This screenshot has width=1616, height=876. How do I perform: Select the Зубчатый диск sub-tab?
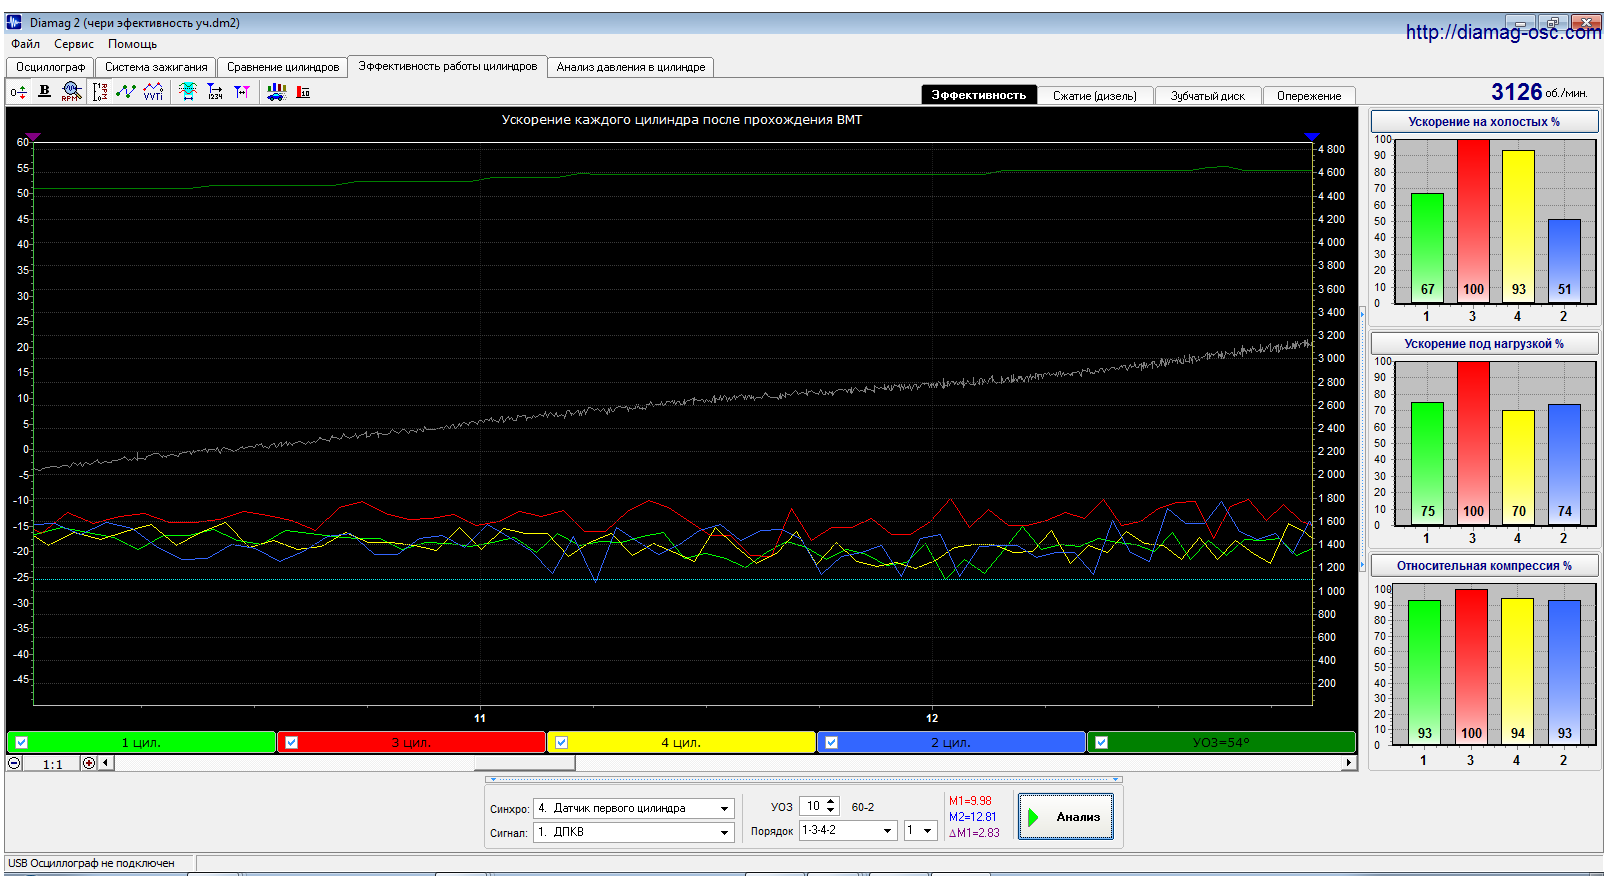tap(1208, 95)
